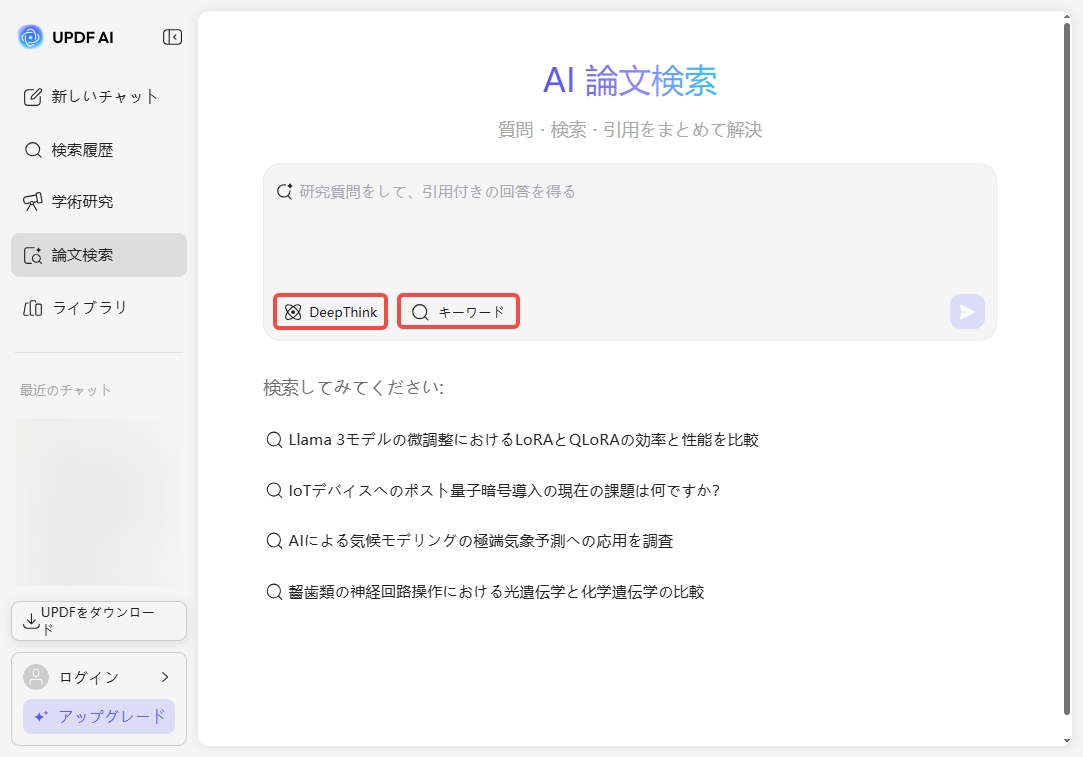Click the UPDFをダウンロード download button
Screen dimensions: 1083x757
(x=98, y=620)
